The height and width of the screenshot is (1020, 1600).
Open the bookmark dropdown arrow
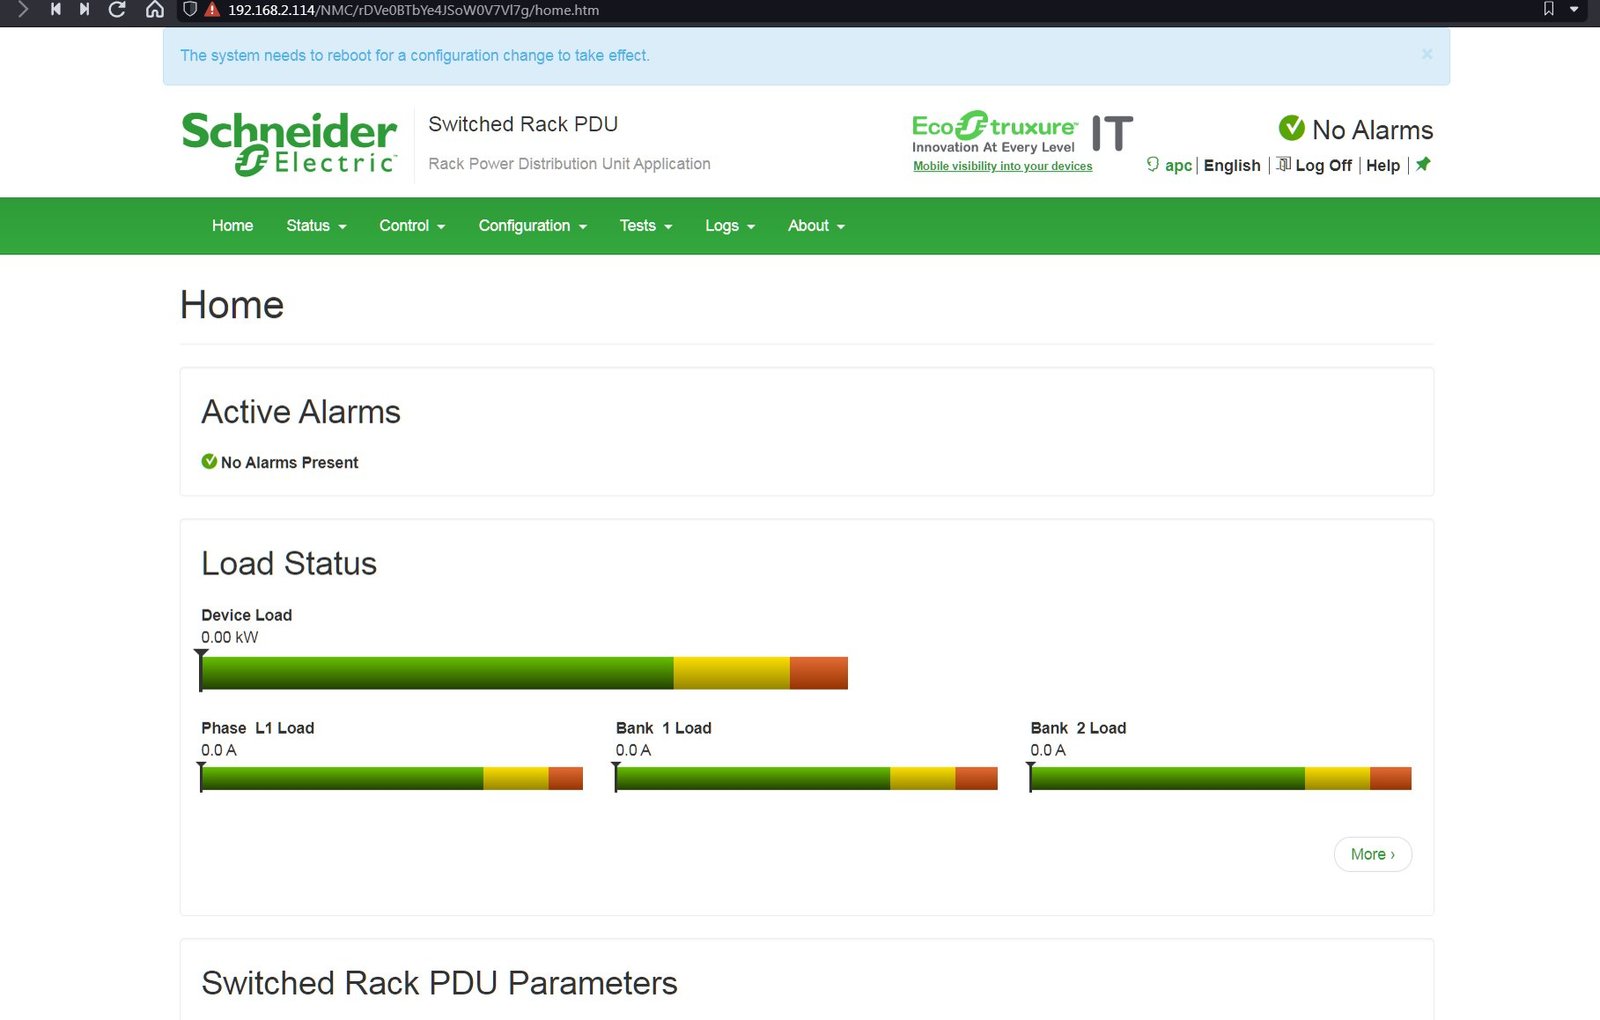pos(1574,10)
